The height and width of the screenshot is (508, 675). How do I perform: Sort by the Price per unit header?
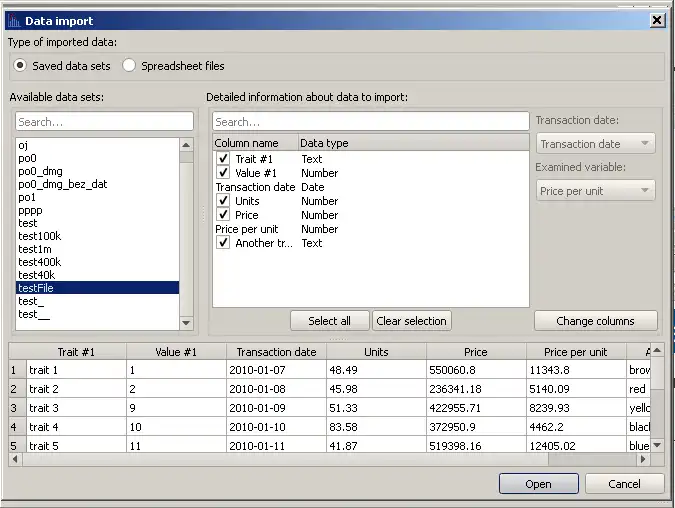[x=575, y=352]
